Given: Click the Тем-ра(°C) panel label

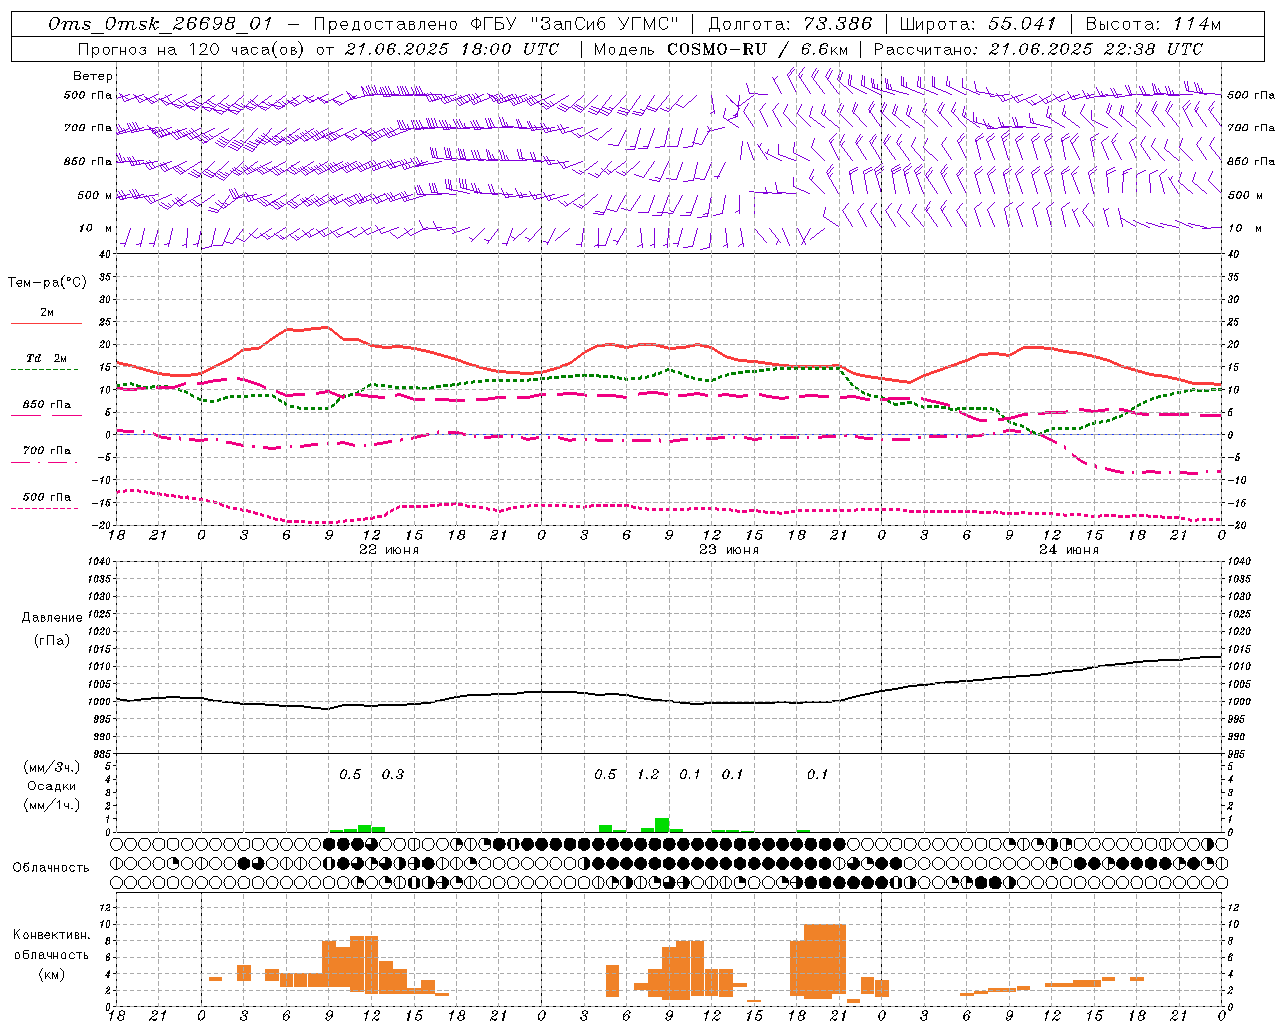Looking at the screenshot, I should (x=47, y=283).
